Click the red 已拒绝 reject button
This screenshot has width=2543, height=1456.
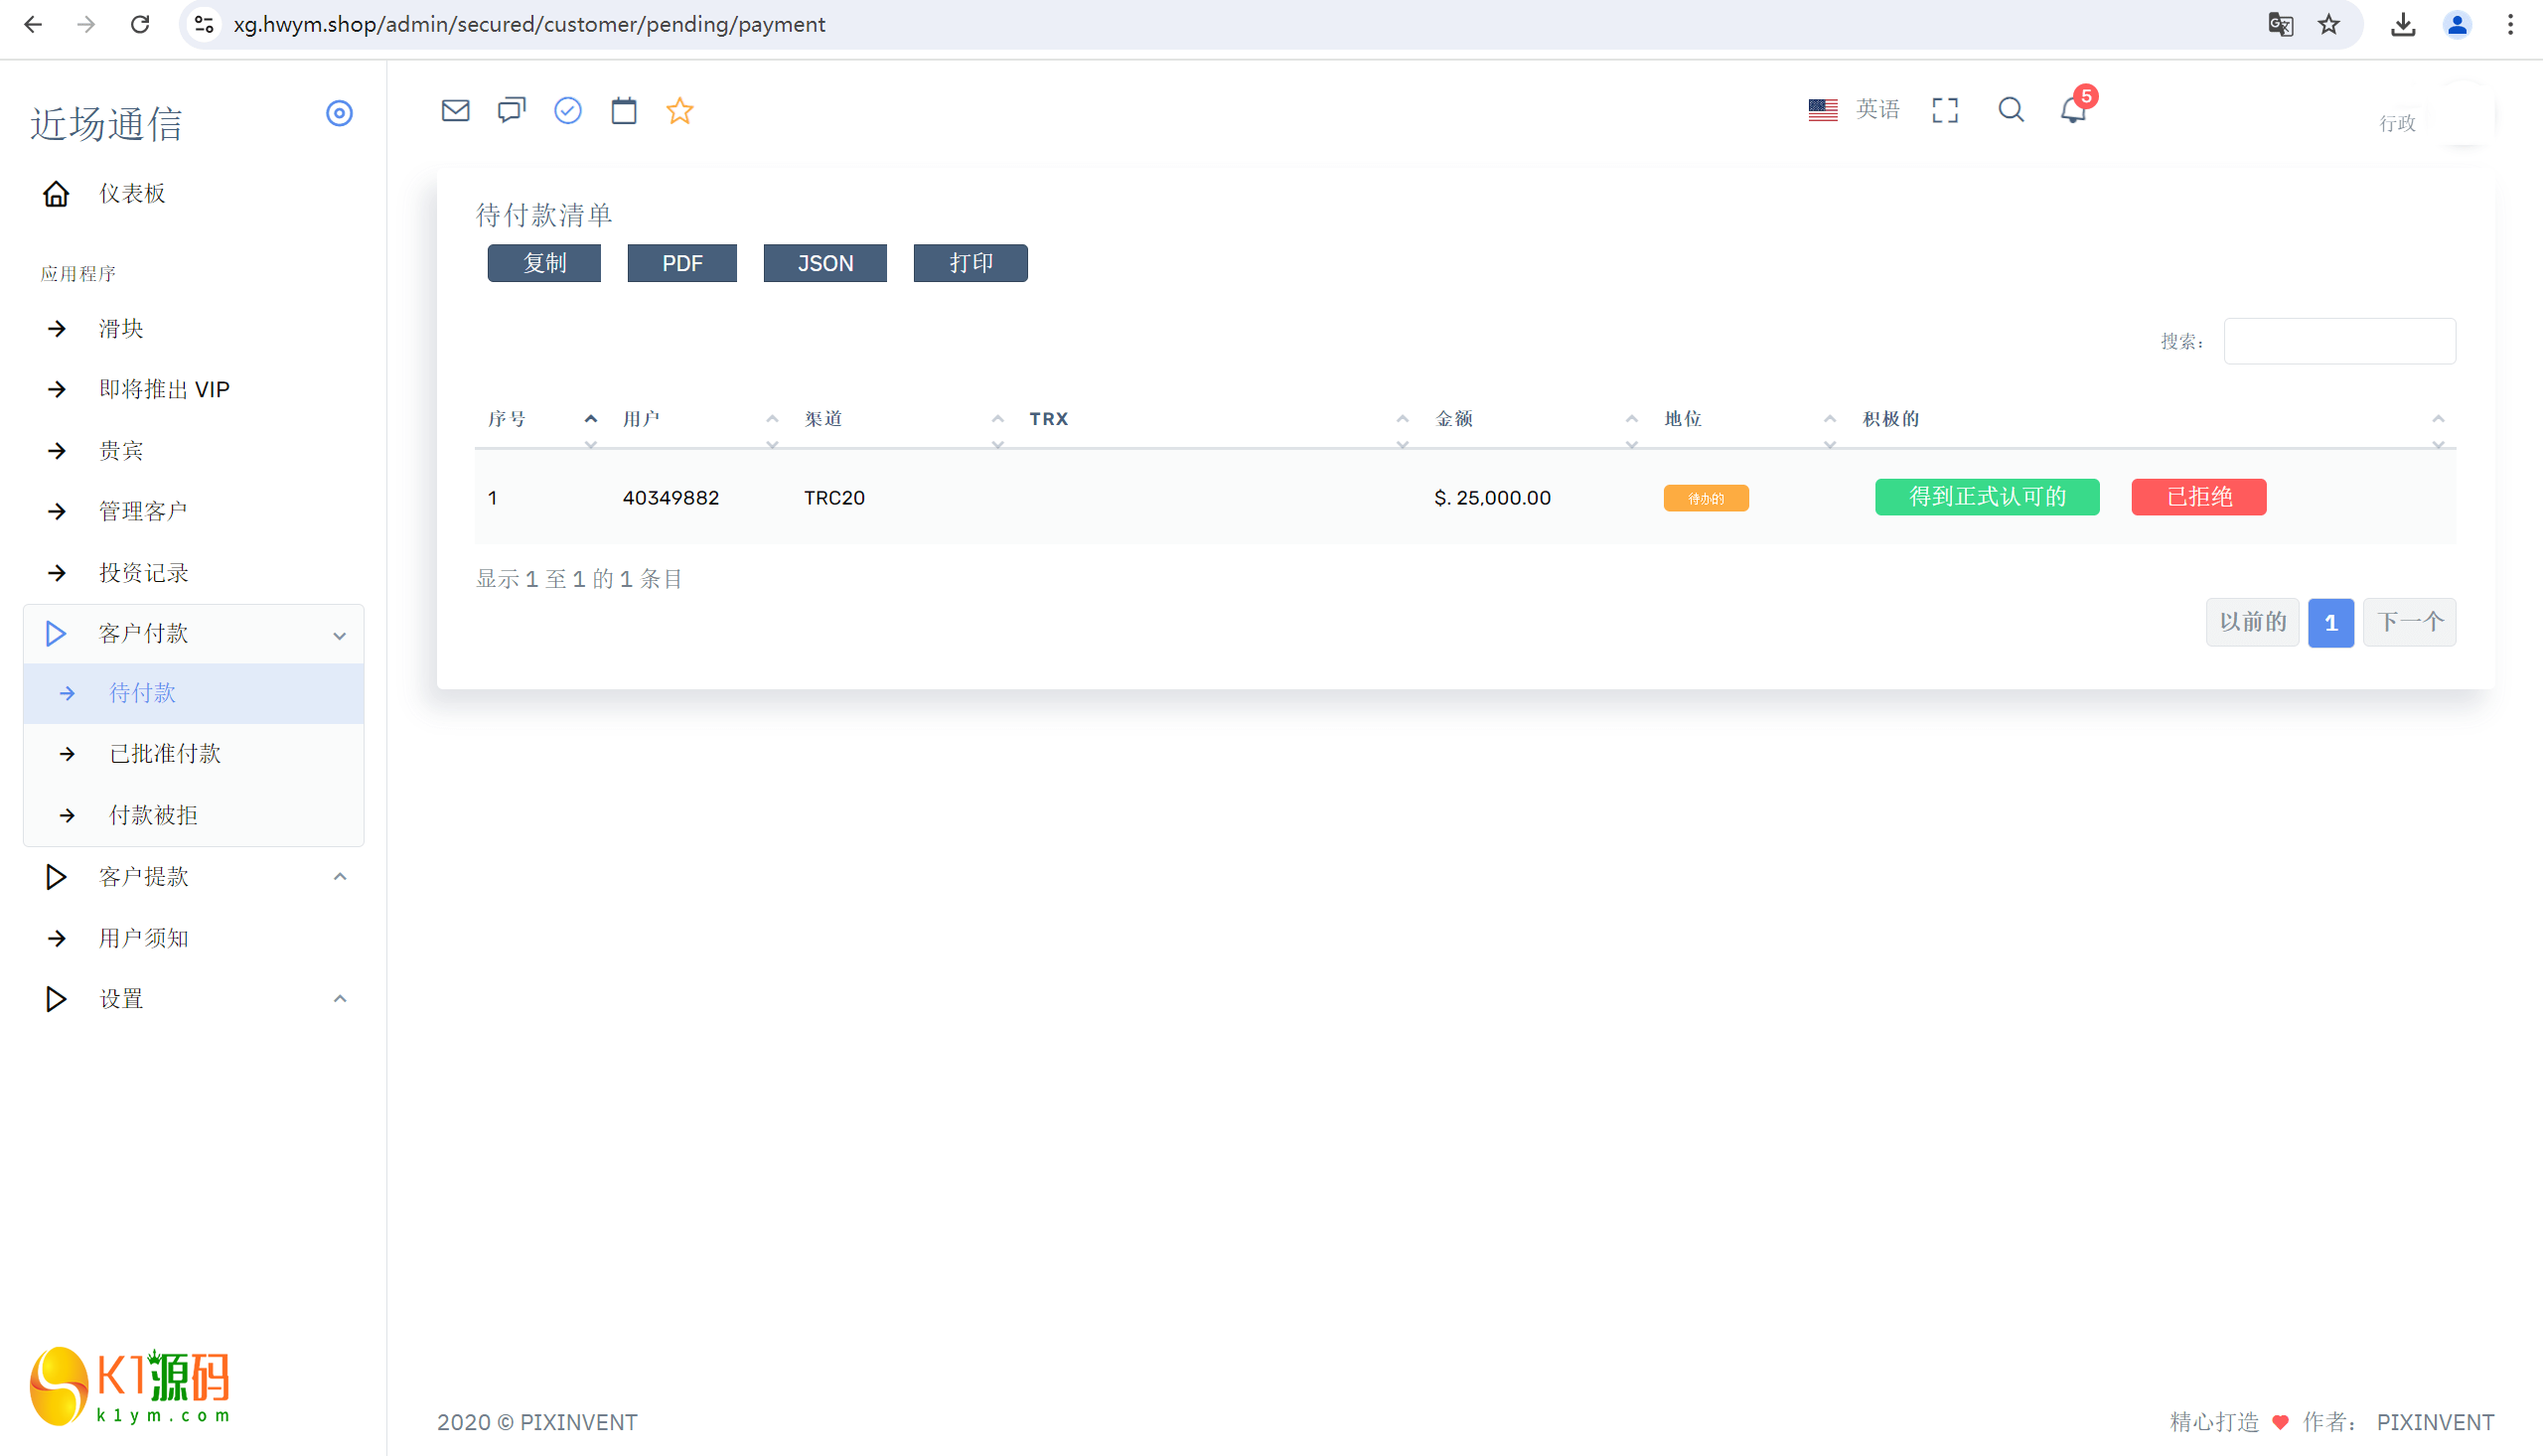click(x=2198, y=497)
